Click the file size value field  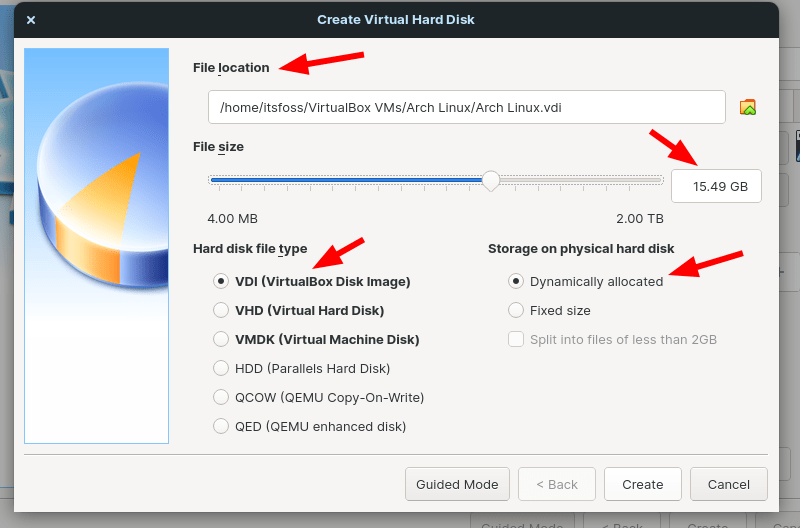click(x=716, y=187)
